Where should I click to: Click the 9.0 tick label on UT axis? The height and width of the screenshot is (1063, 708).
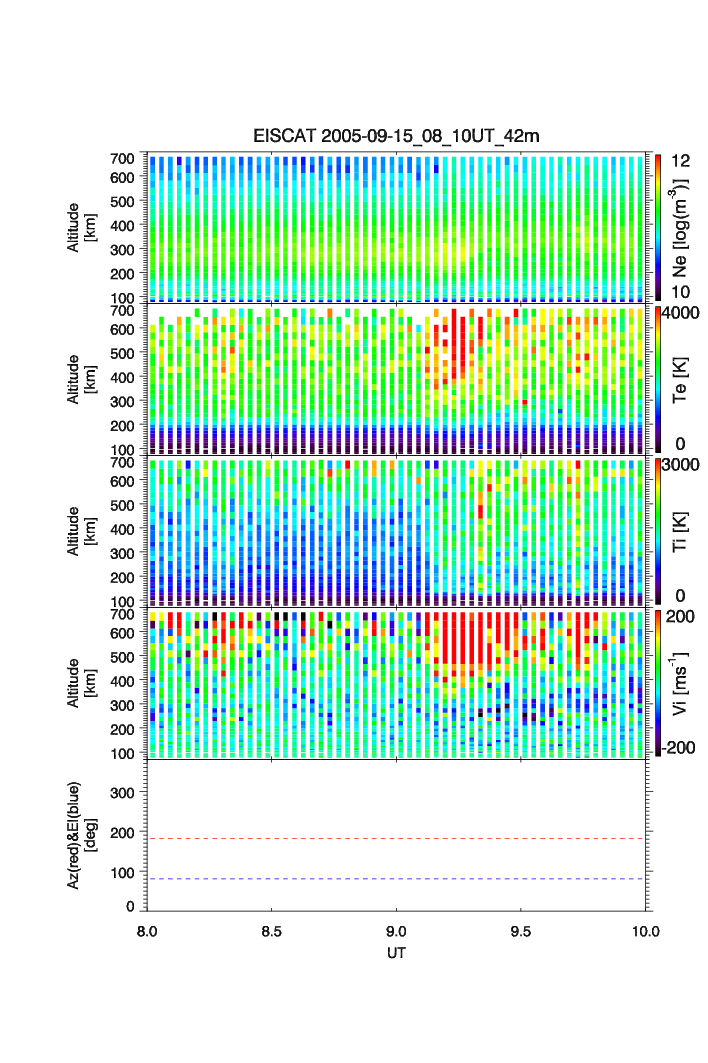click(x=396, y=930)
